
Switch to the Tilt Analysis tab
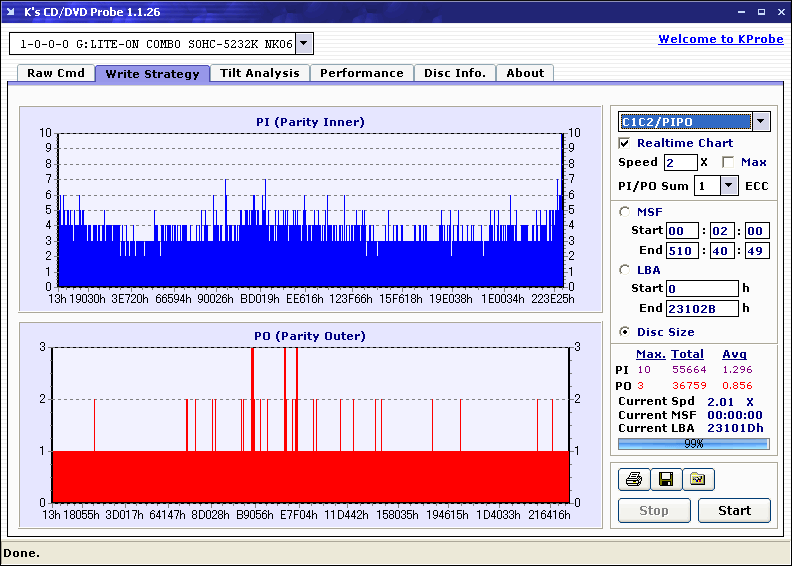pos(259,73)
